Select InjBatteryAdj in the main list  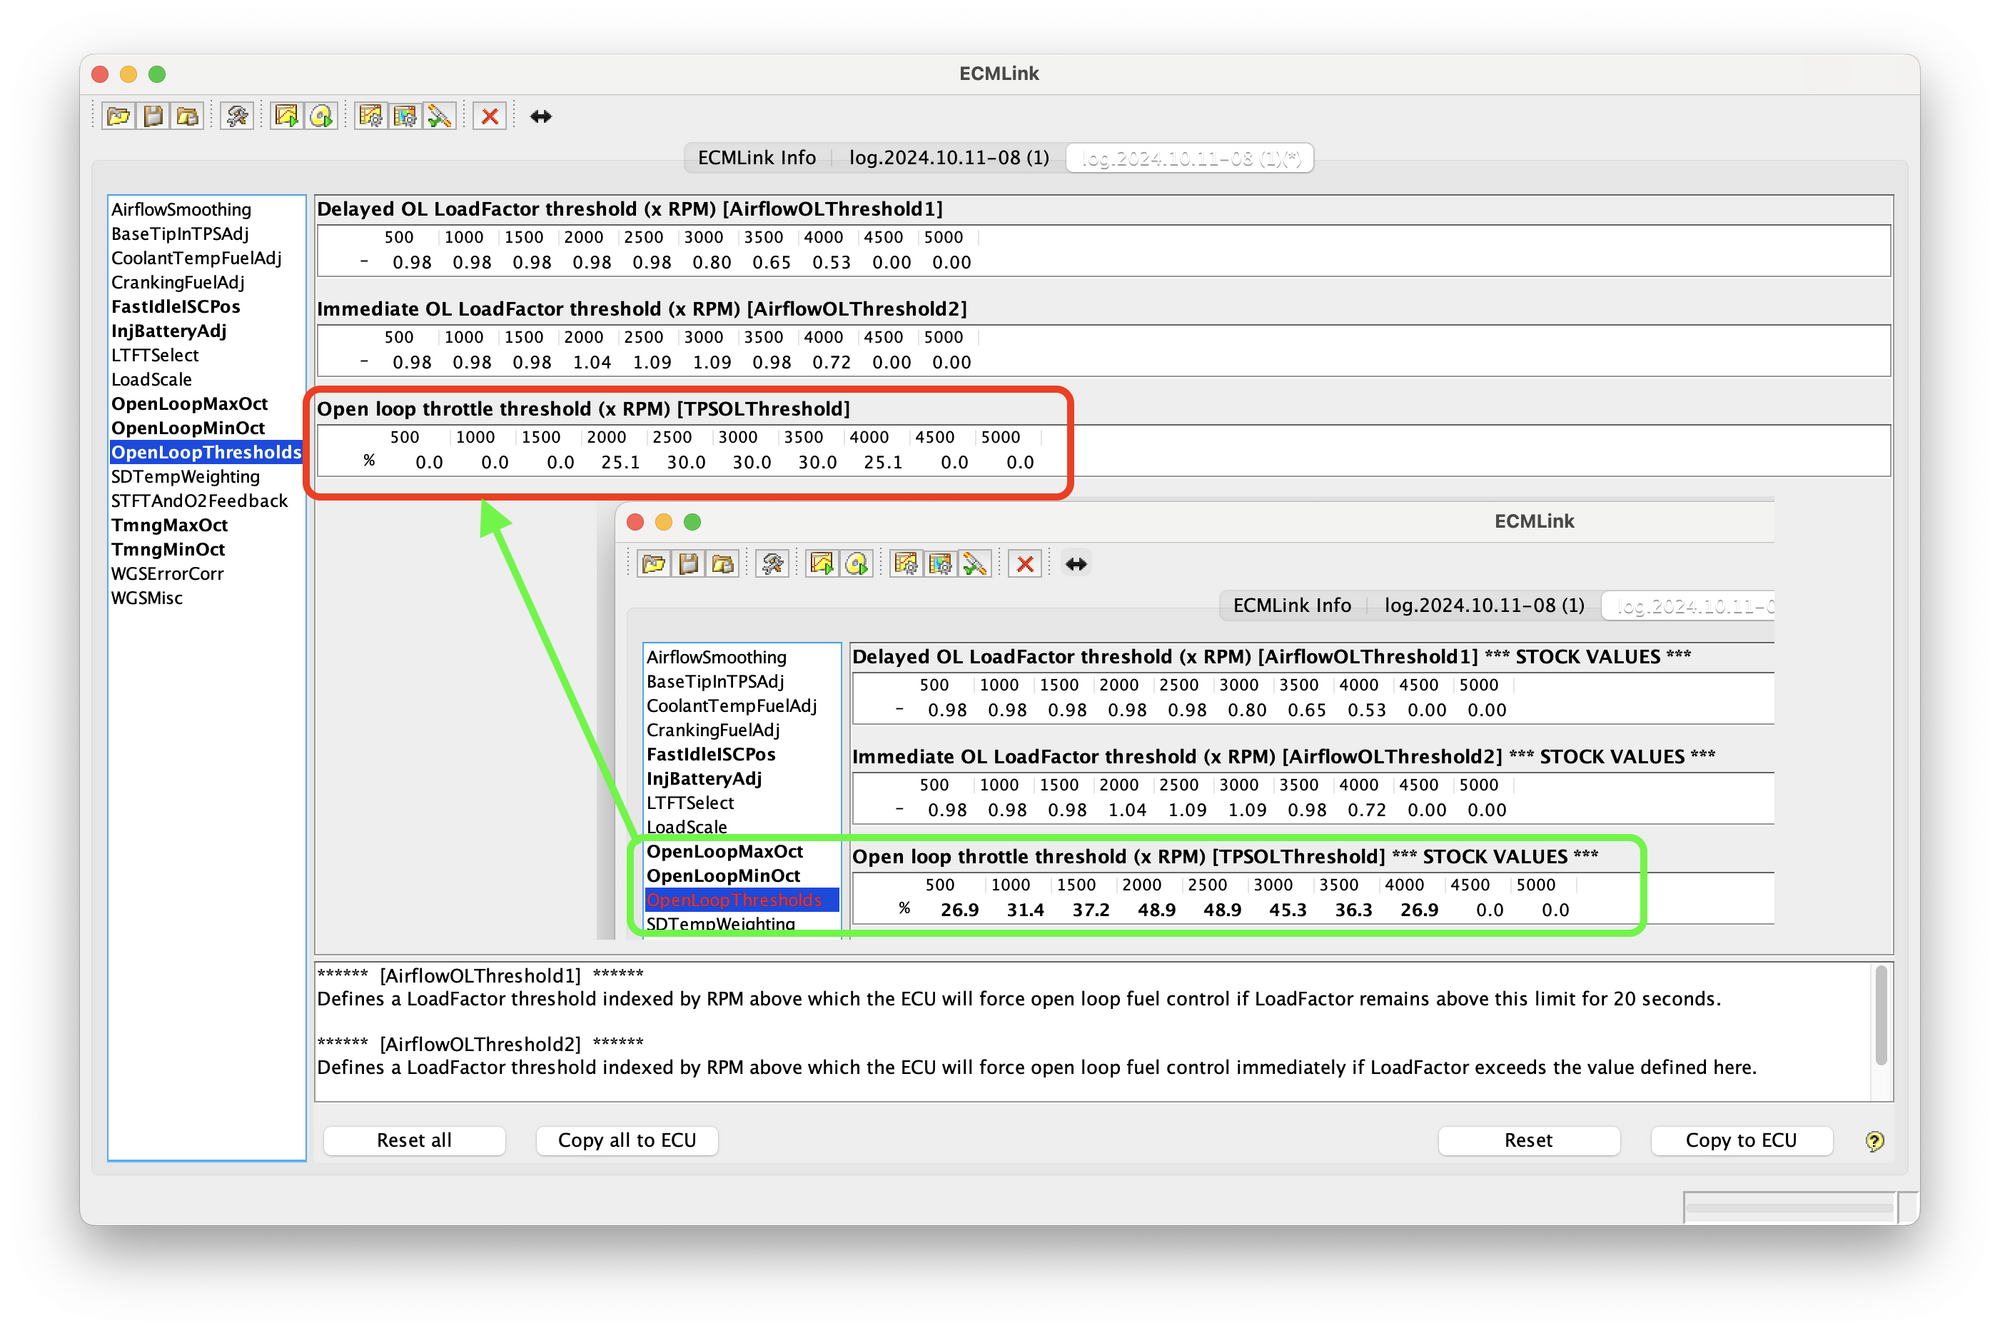(205, 331)
